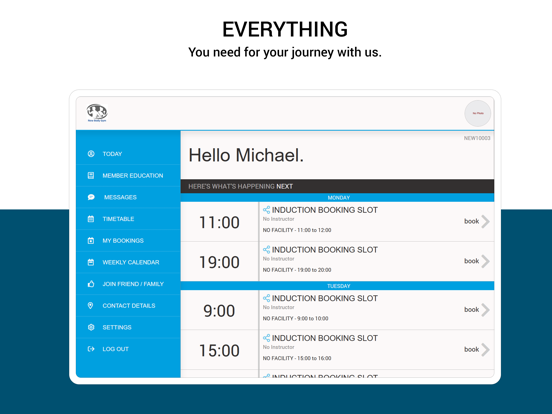Click the Settings gear icon
Screen dimensions: 552x414
(91, 327)
